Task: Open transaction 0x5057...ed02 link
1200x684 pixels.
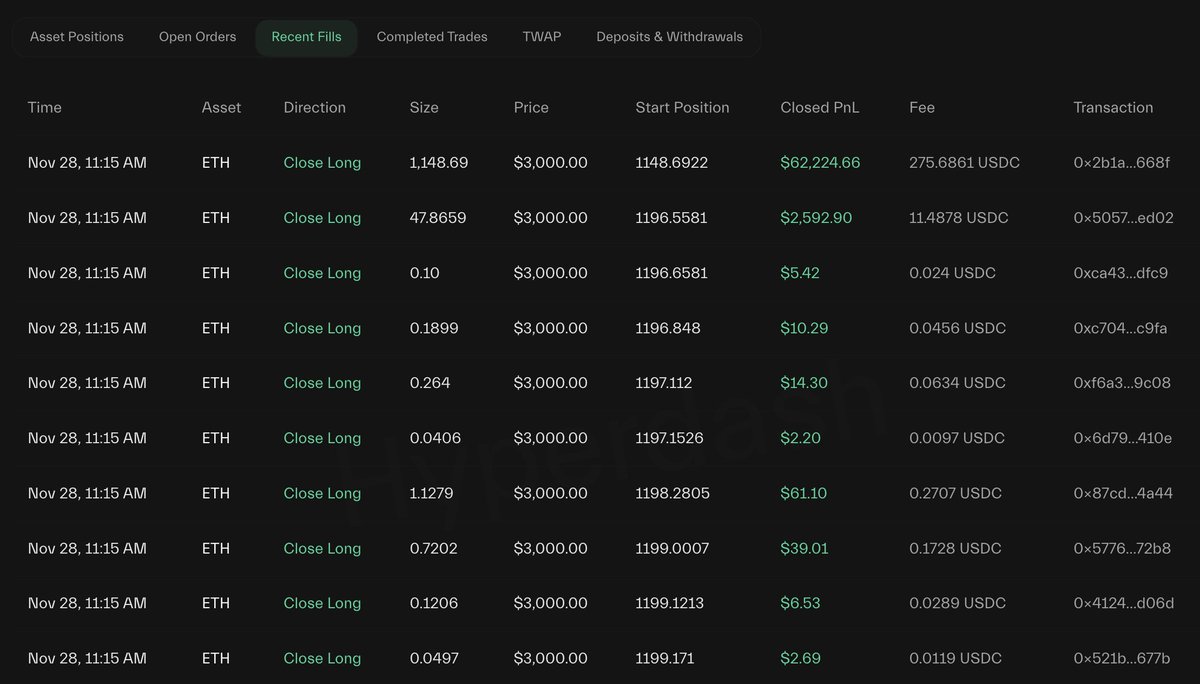Action: (1123, 218)
